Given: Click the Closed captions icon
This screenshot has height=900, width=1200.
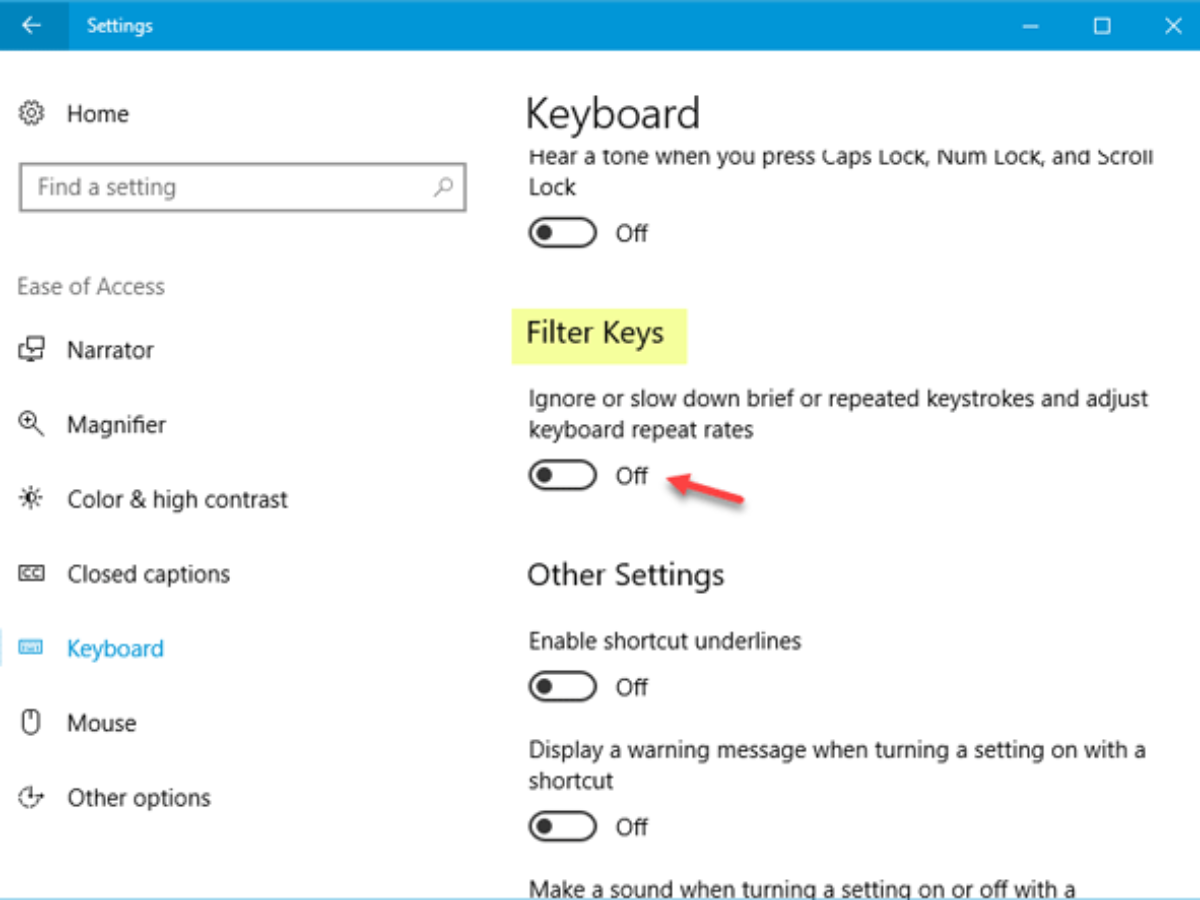Looking at the screenshot, I should [x=32, y=574].
